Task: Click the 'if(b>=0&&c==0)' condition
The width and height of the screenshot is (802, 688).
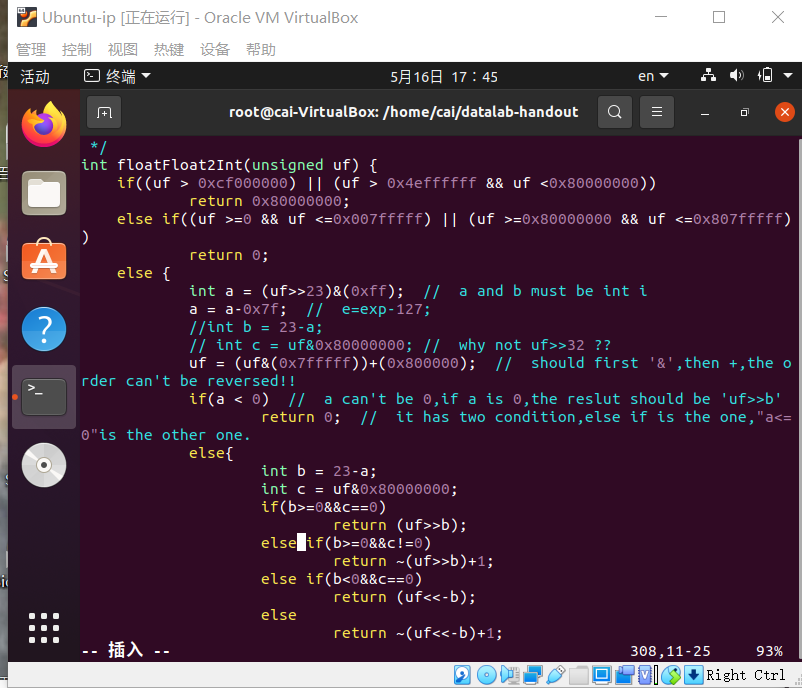Action: (323, 507)
